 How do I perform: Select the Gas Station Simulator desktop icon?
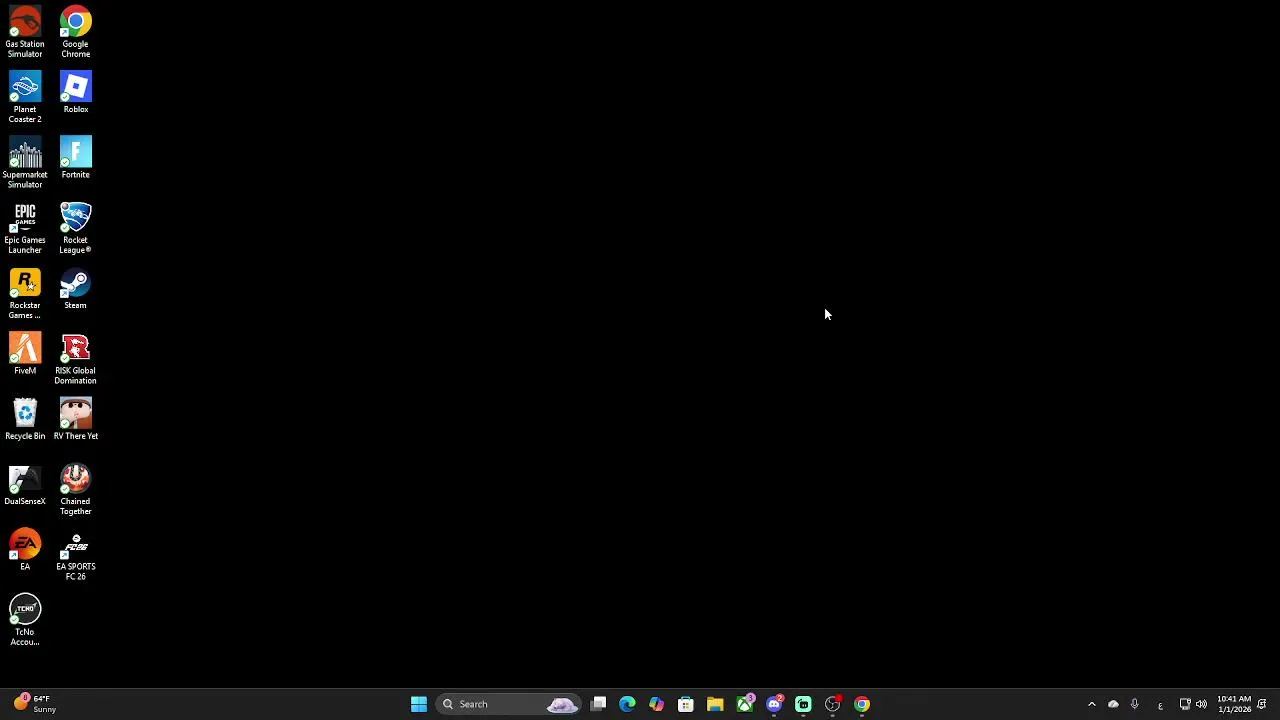[25, 32]
